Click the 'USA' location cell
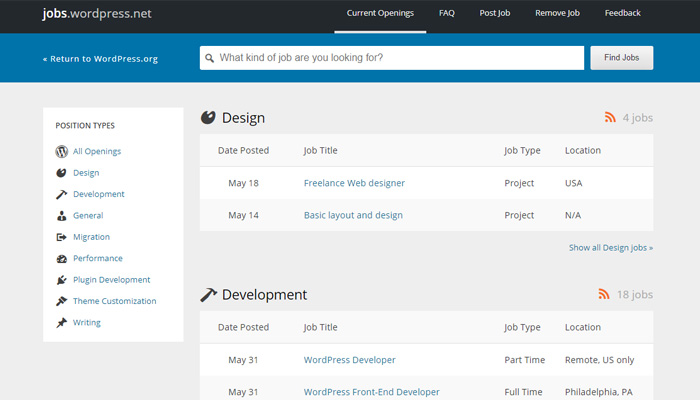The image size is (700, 400). pos(573,183)
